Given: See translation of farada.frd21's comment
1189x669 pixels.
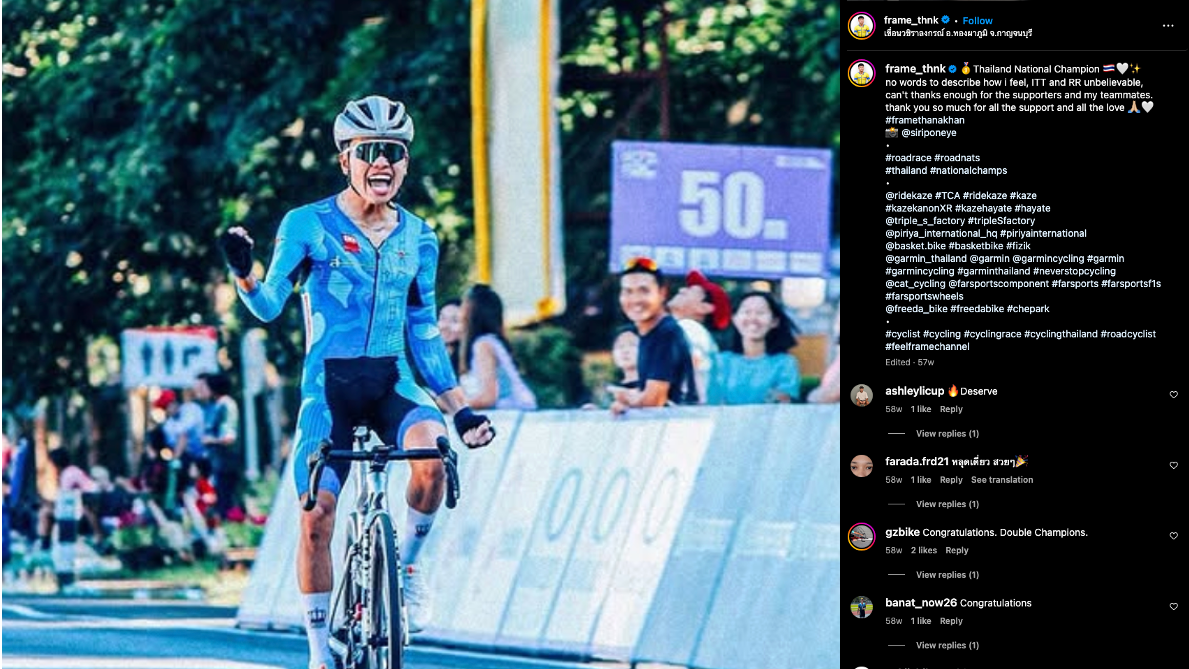Looking at the screenshot, I should [x=1002, y=480].
